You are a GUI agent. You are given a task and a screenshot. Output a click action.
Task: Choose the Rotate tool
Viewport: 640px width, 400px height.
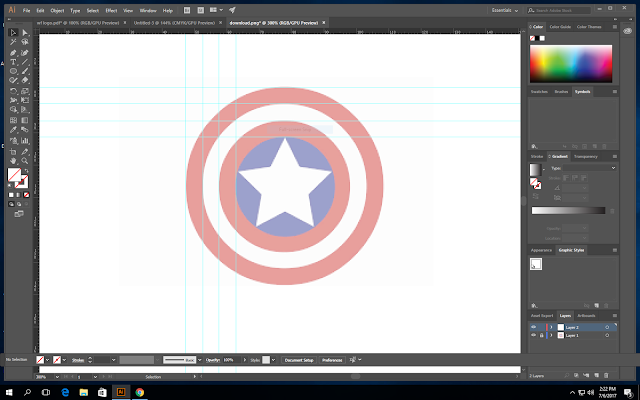[13, 91]
